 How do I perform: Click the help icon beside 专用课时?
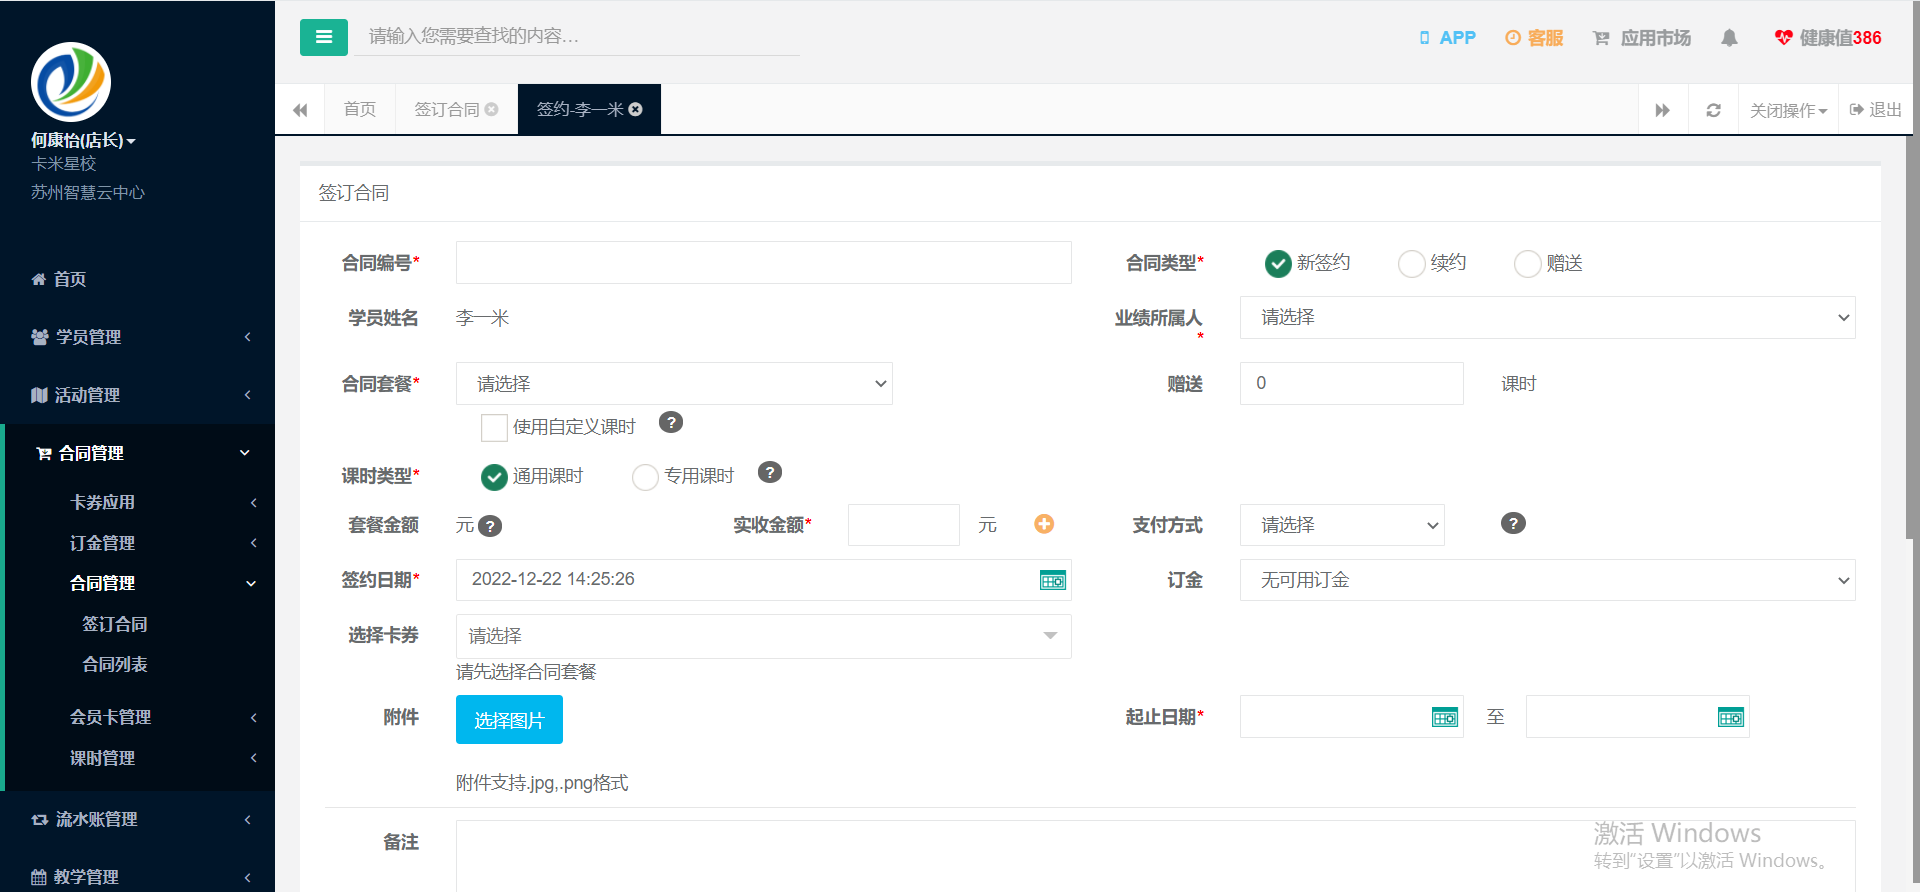[x=770, y=472]
